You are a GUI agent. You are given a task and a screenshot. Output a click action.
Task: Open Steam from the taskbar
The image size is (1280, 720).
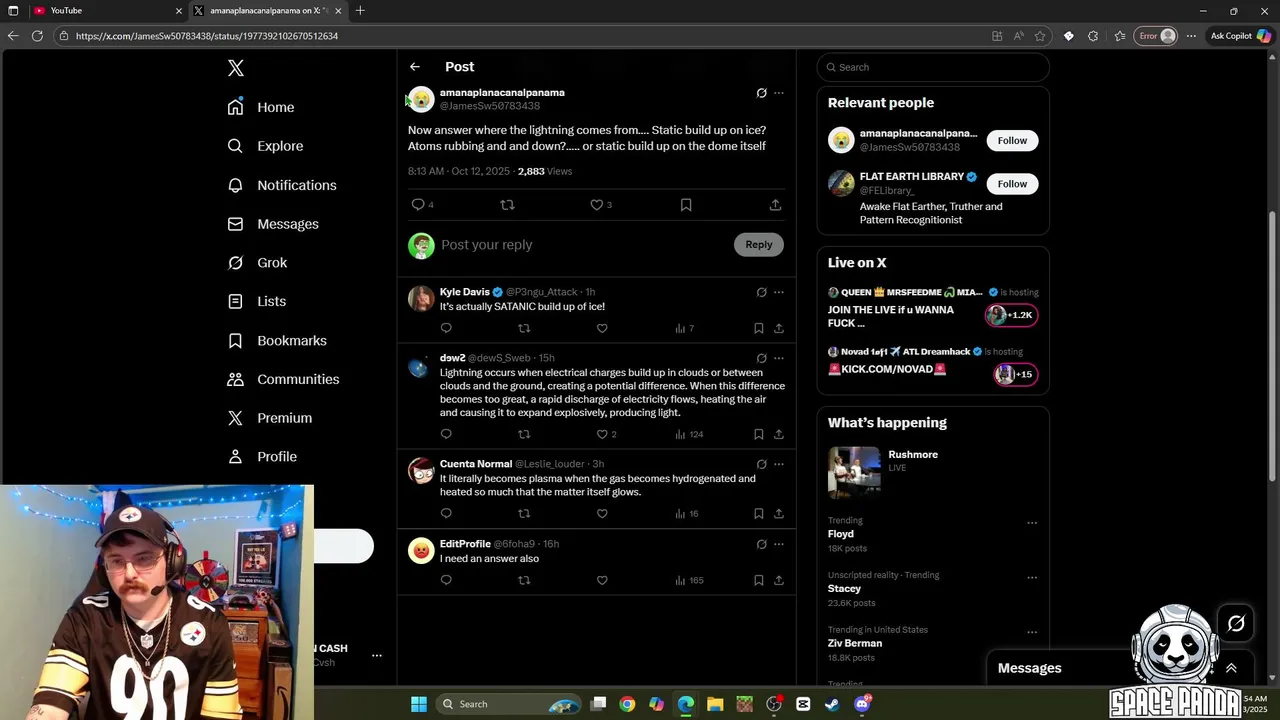(832, 704)
